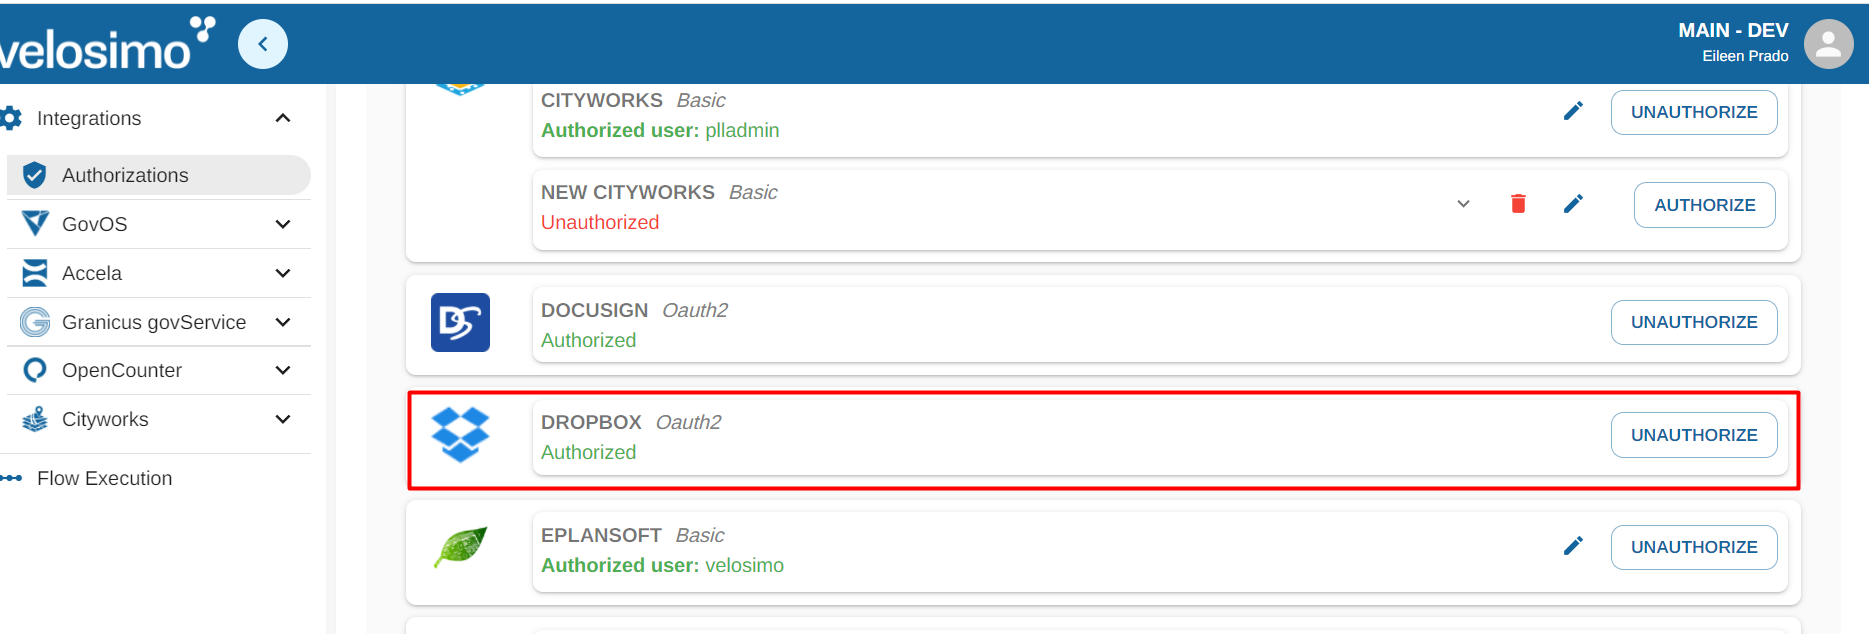Click 'Authorized user: plladmin' text
Screen dimensions: 1869x634
(660, 130)
